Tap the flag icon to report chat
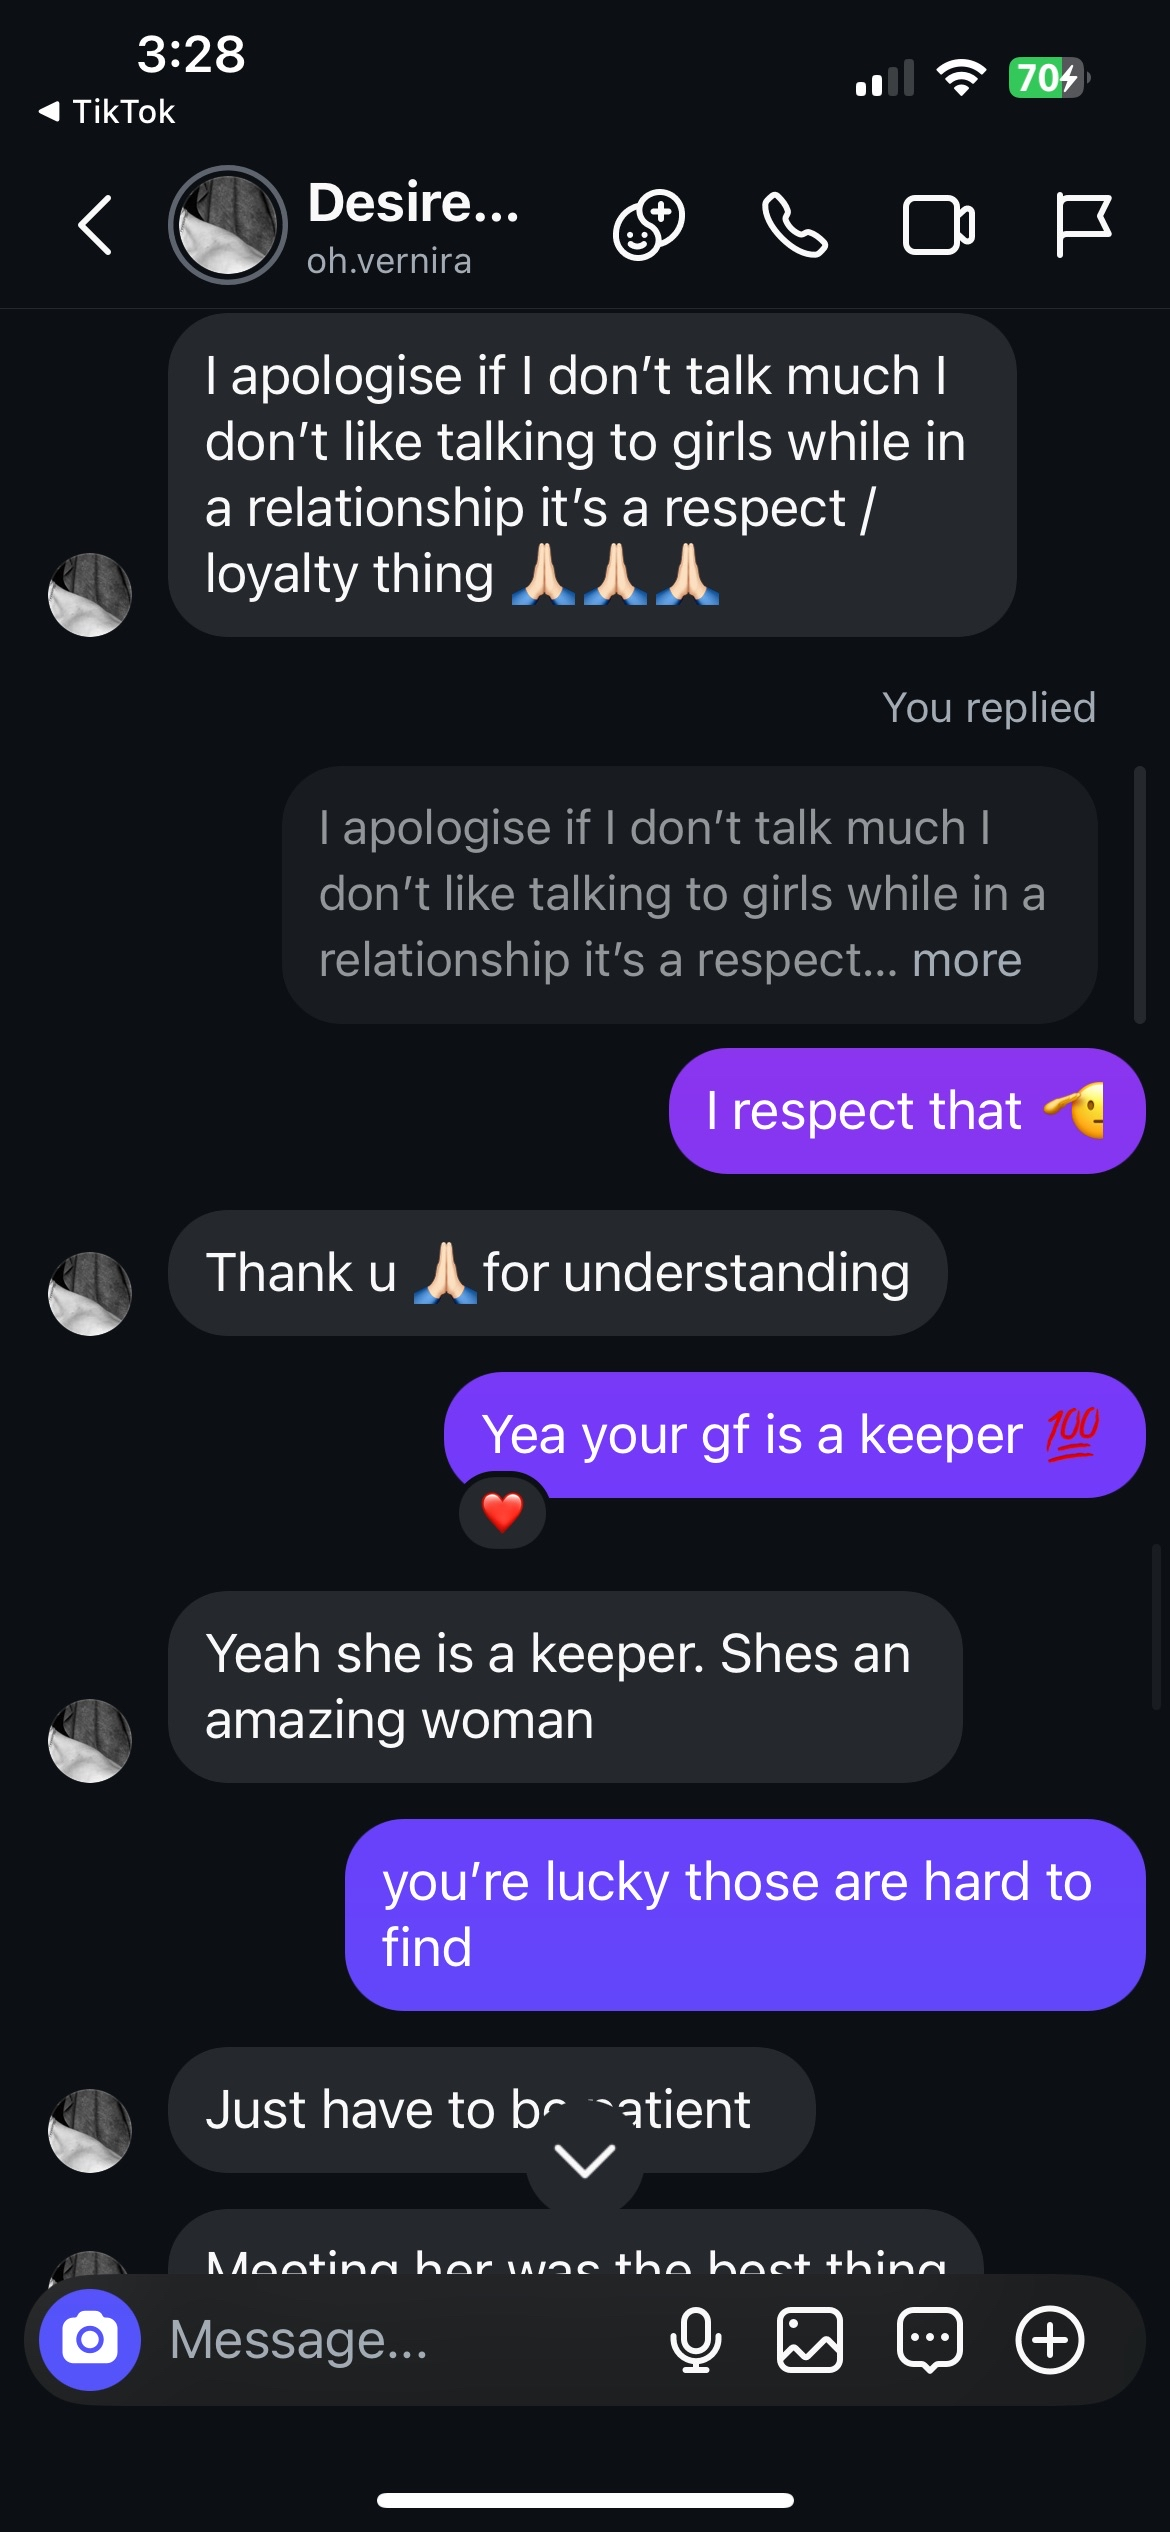Image resolution: width=1170 pixels, height=2532 pixels. tap(1082, 225)
